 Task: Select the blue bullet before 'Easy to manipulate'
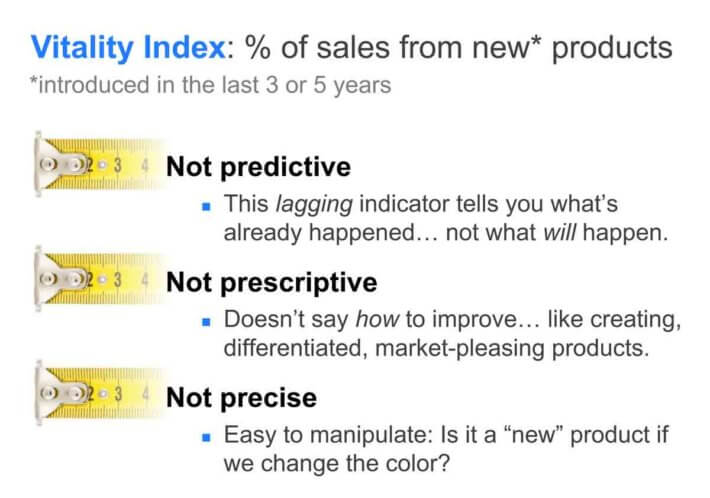tap(206, 437)
